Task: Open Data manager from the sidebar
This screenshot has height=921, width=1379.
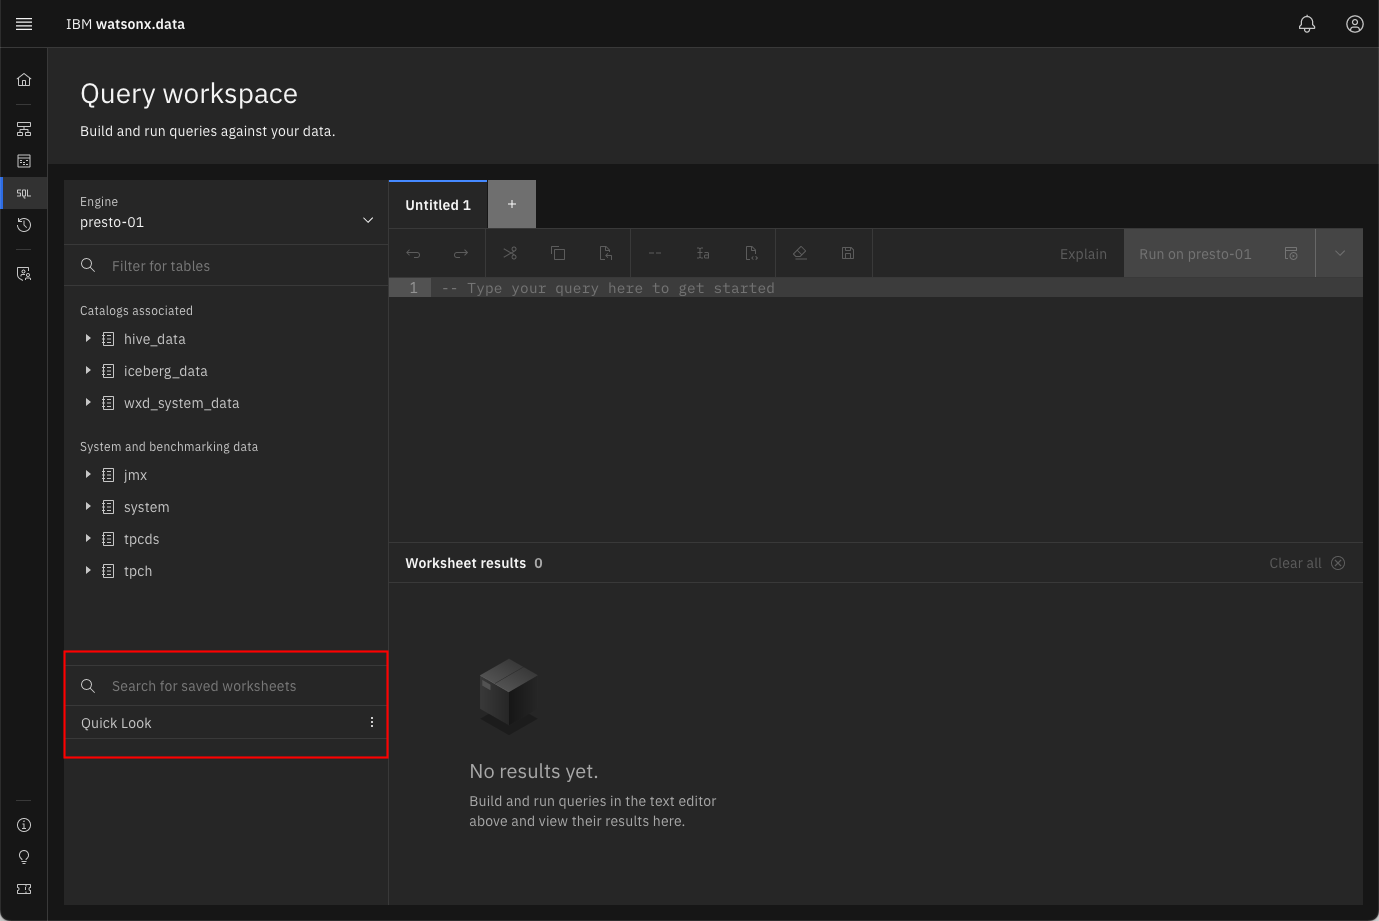Action: point(24,161)
